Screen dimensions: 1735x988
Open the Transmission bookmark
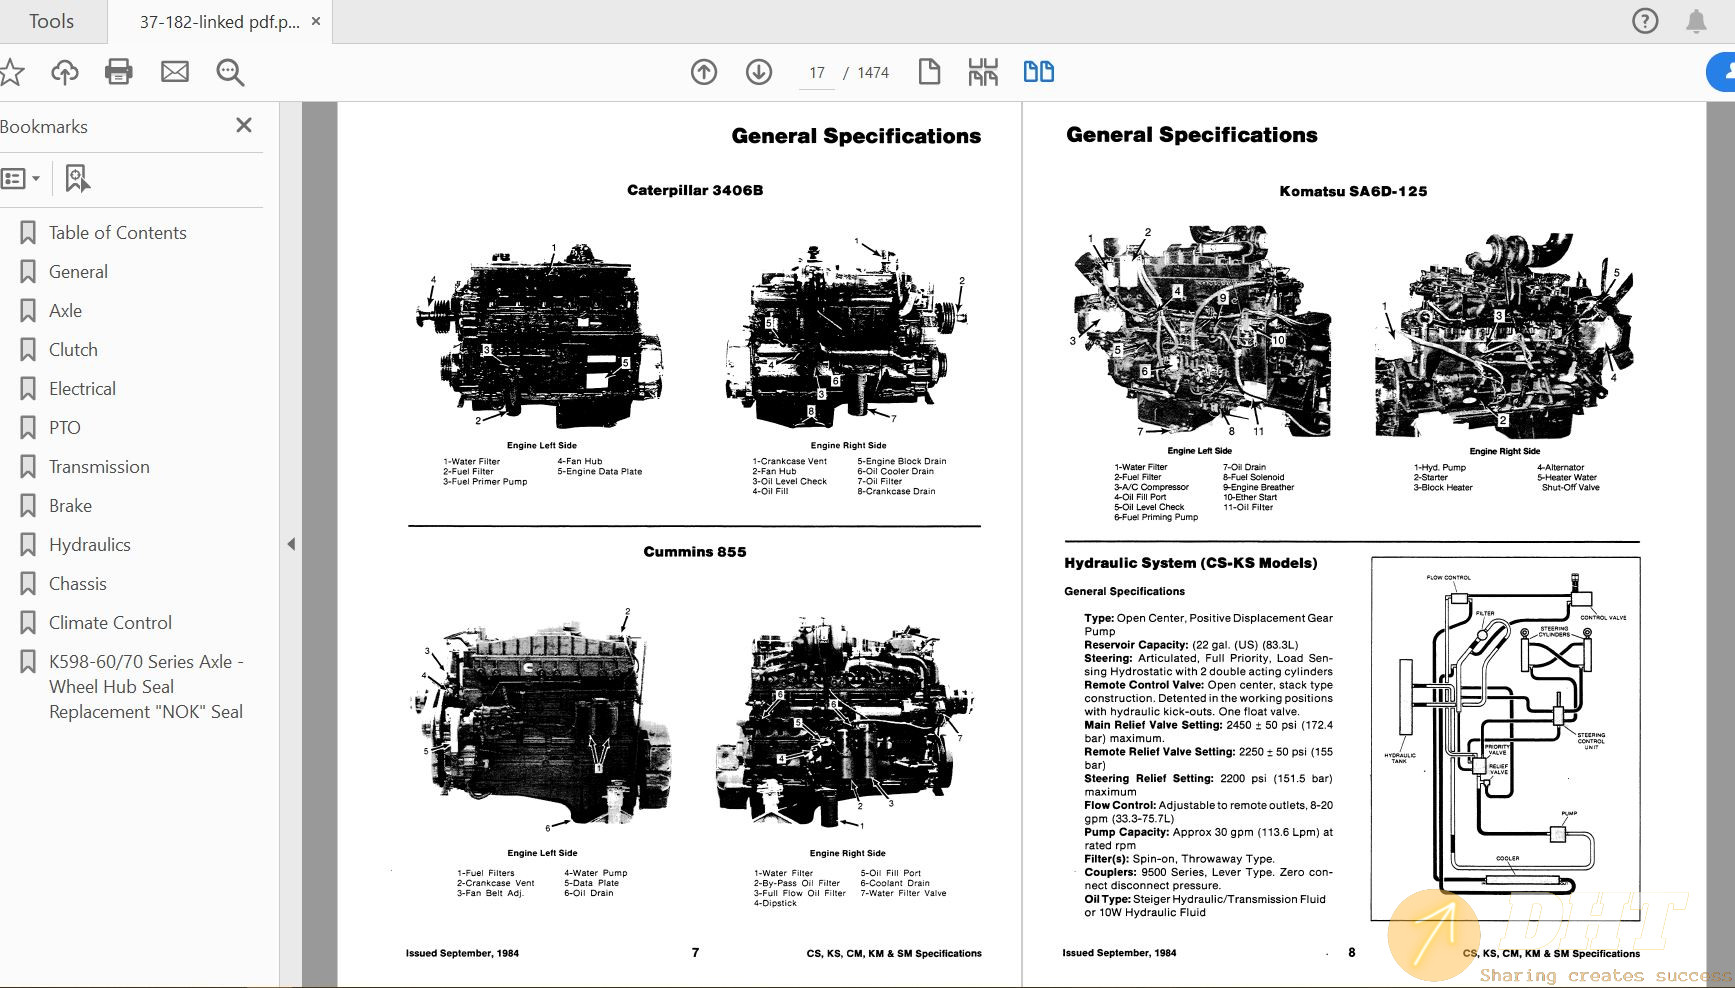coord(99,467)
